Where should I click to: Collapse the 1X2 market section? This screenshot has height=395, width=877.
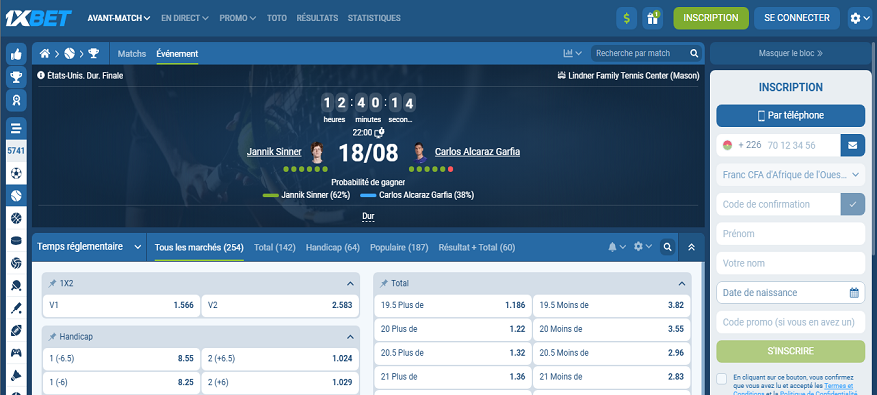[350, 284]
